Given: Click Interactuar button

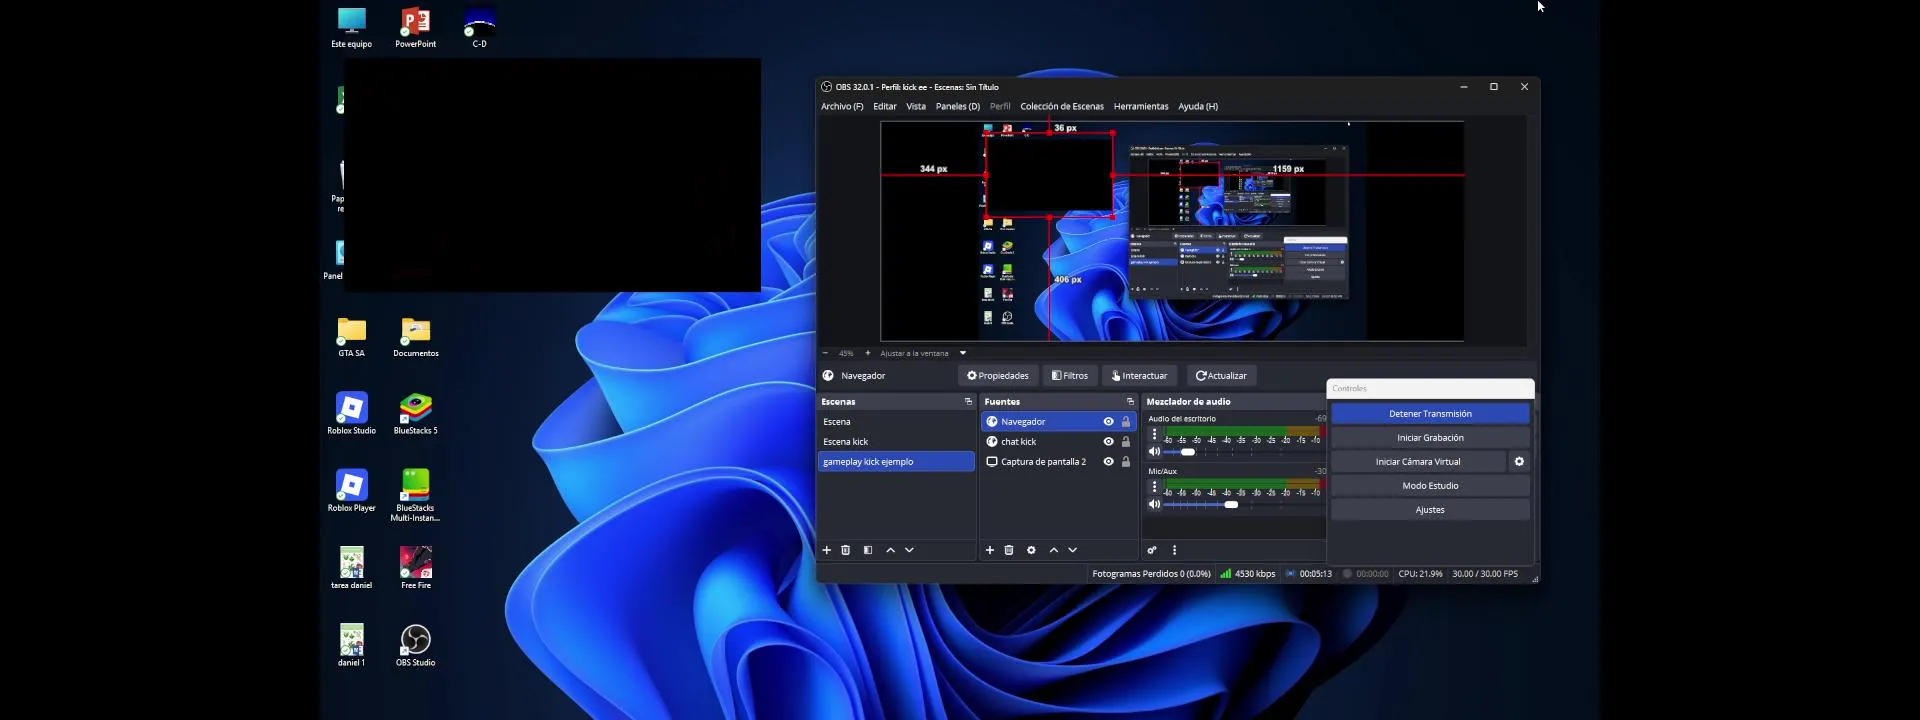Looking at the screenshot, I should click(x=1140, y=376).
